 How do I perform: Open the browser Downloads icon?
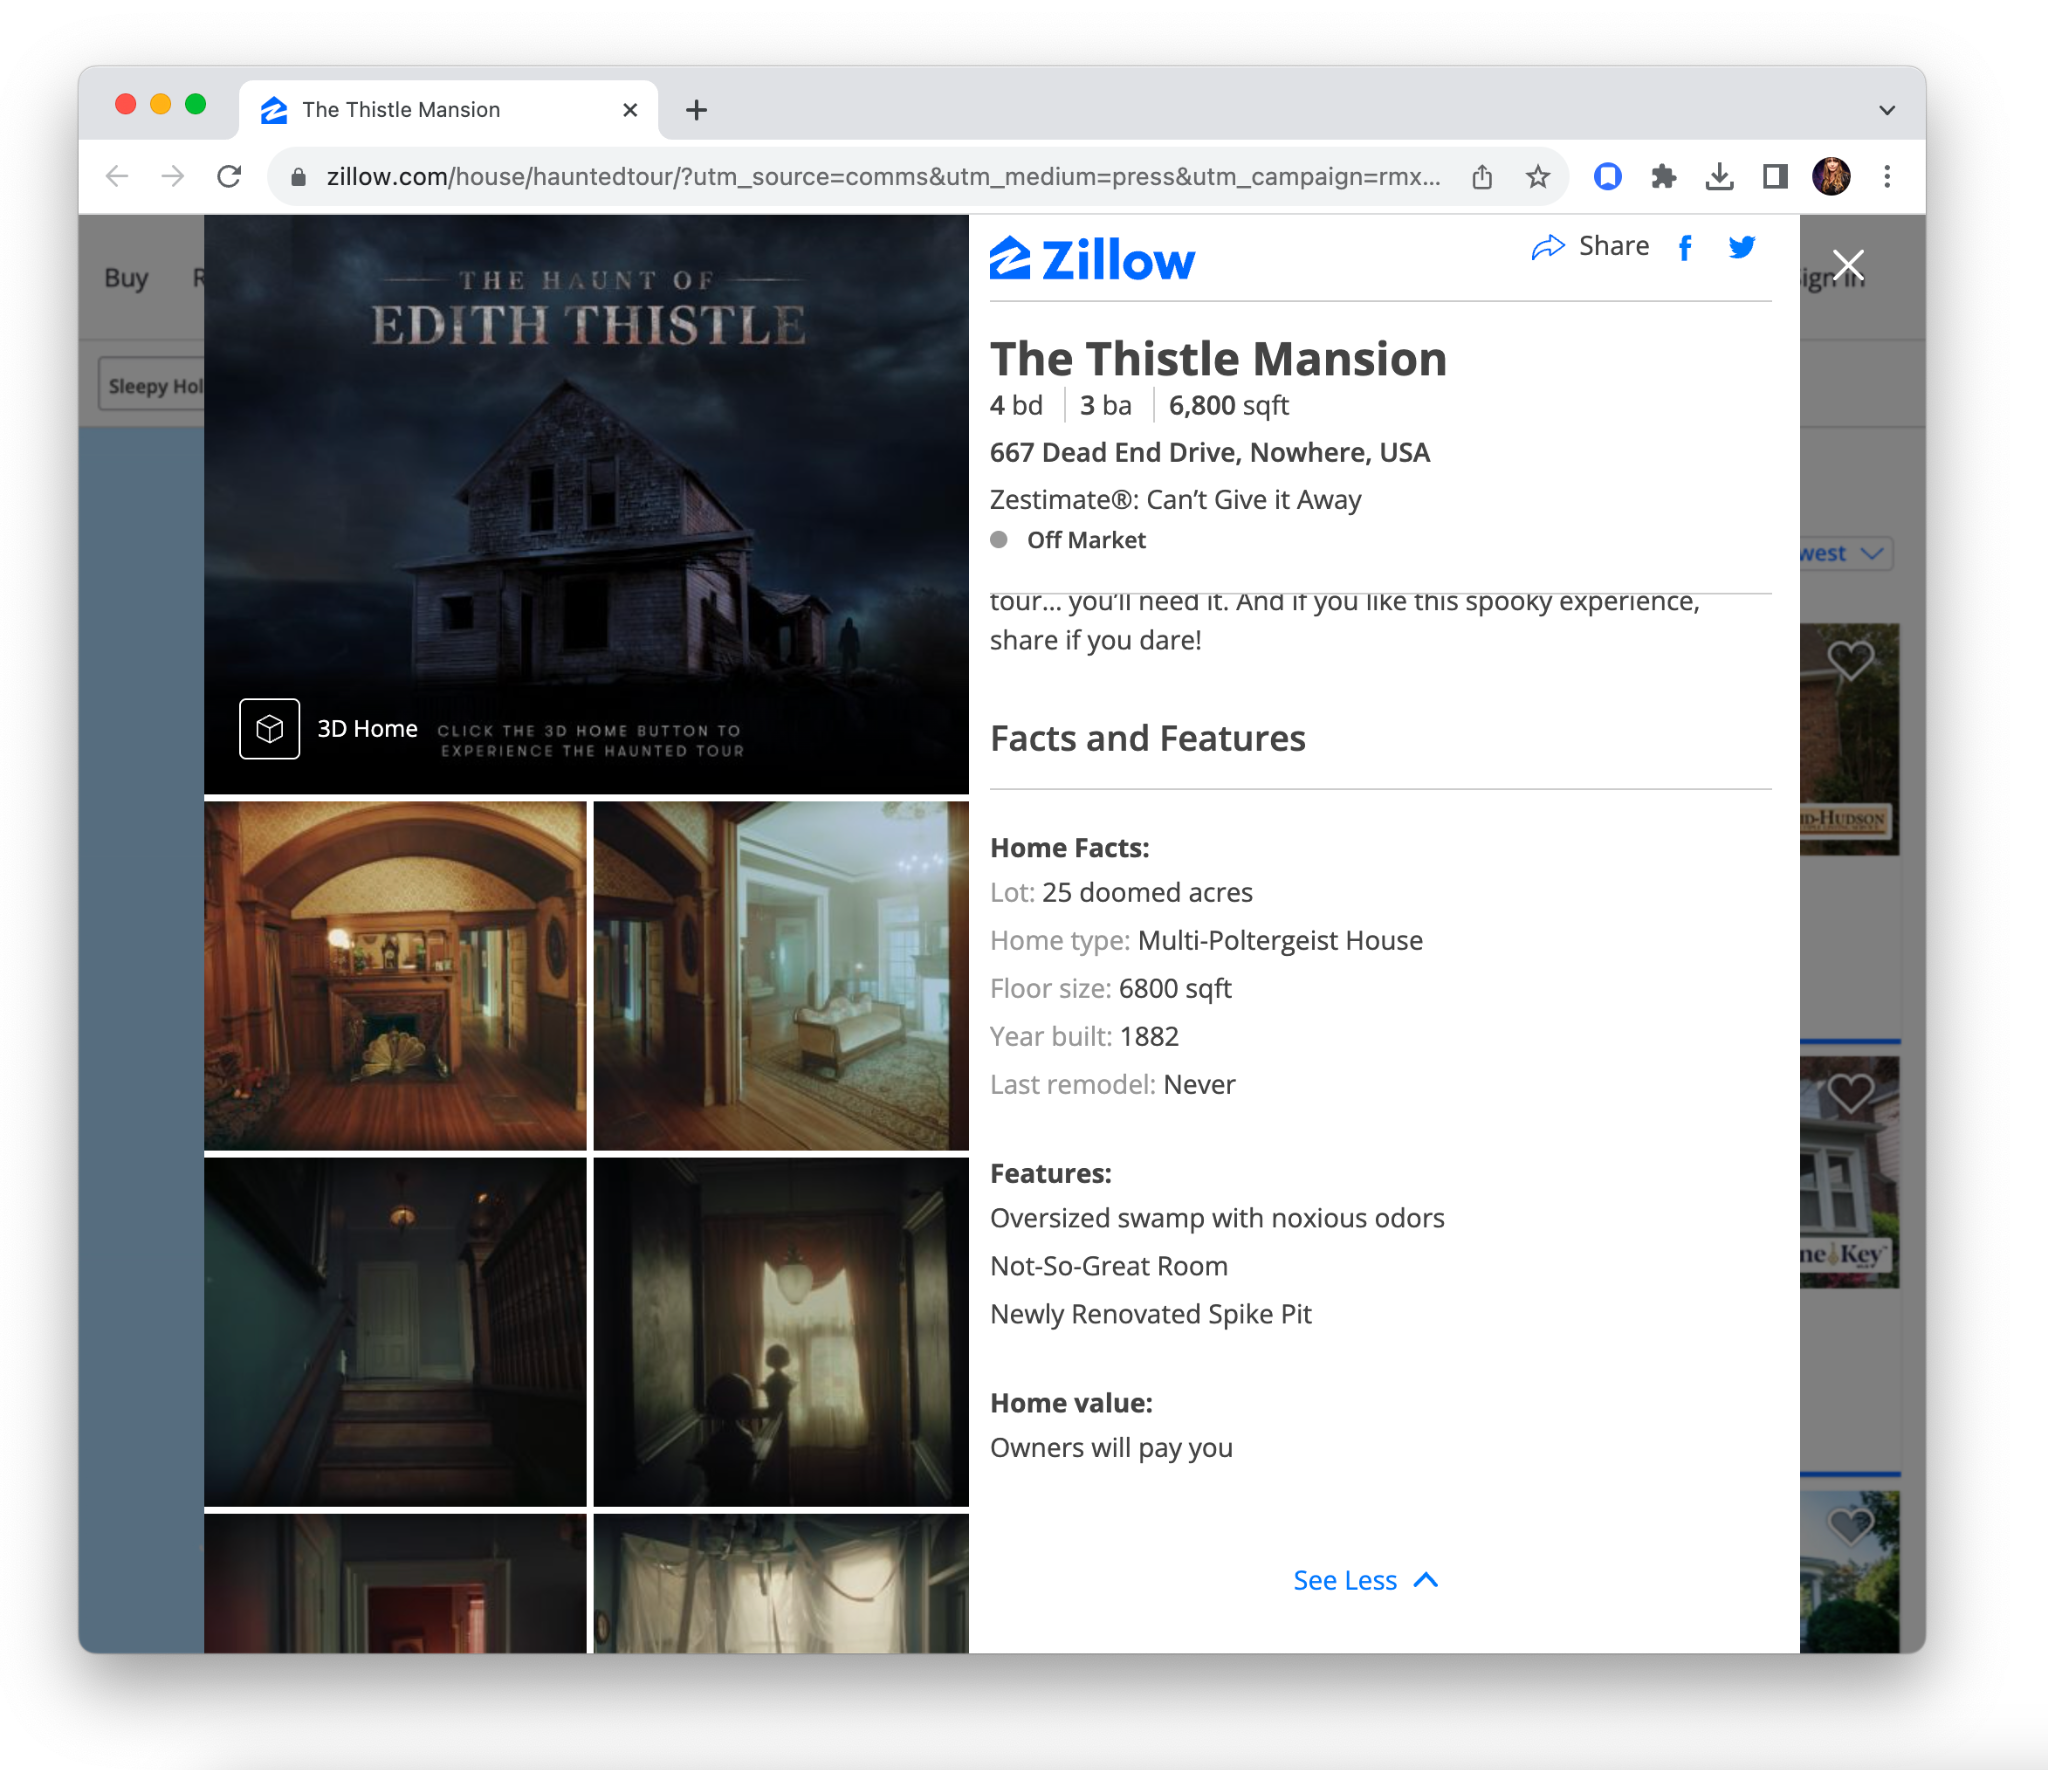pyautogui.click(x=1719, y=177)
